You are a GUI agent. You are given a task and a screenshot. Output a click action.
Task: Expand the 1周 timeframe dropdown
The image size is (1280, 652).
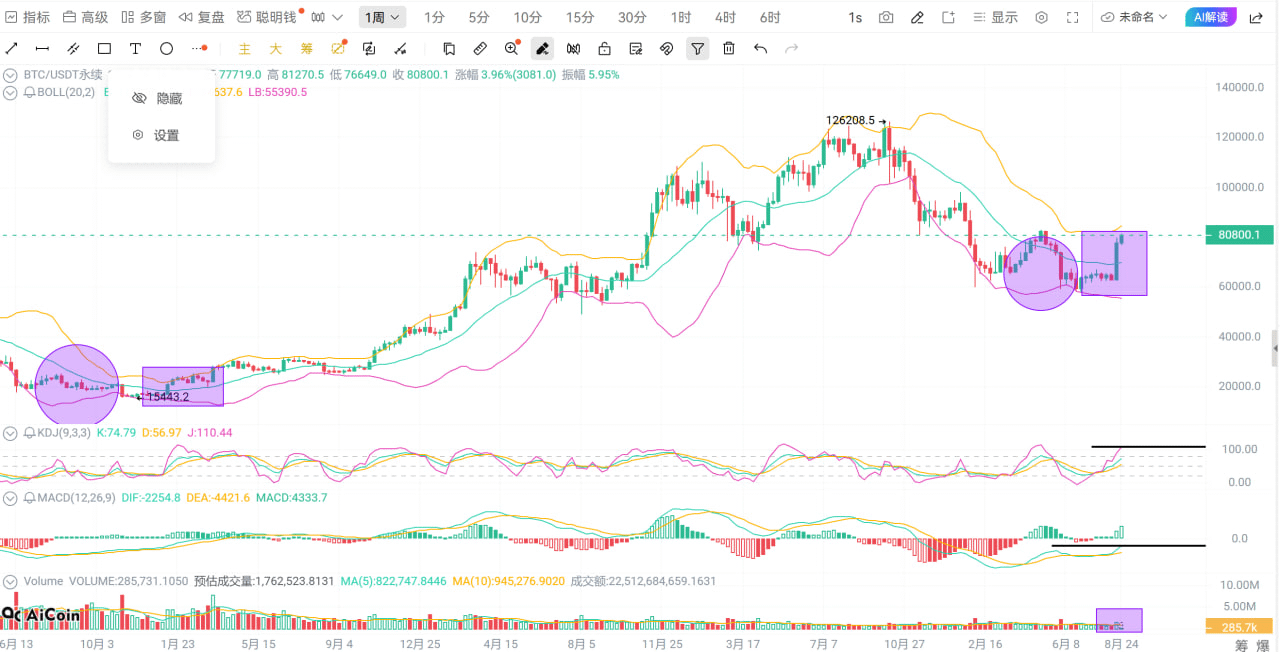382,17
